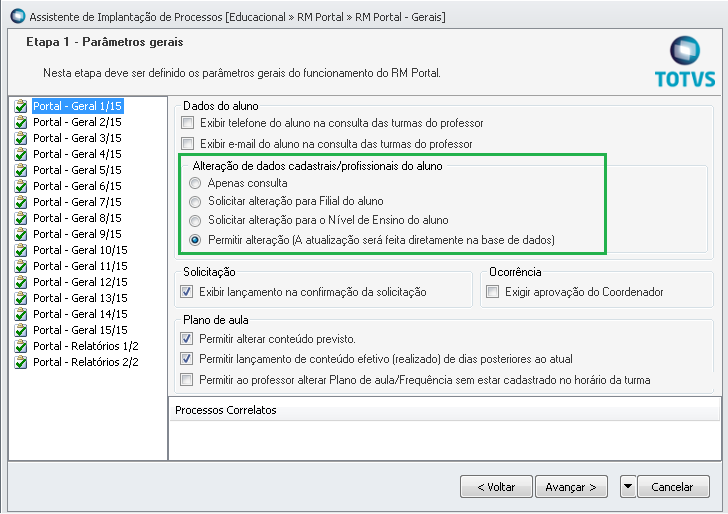Click the Cancelar button
The width and height of the screenshot is (728, 514).
(x=673, y=487)
